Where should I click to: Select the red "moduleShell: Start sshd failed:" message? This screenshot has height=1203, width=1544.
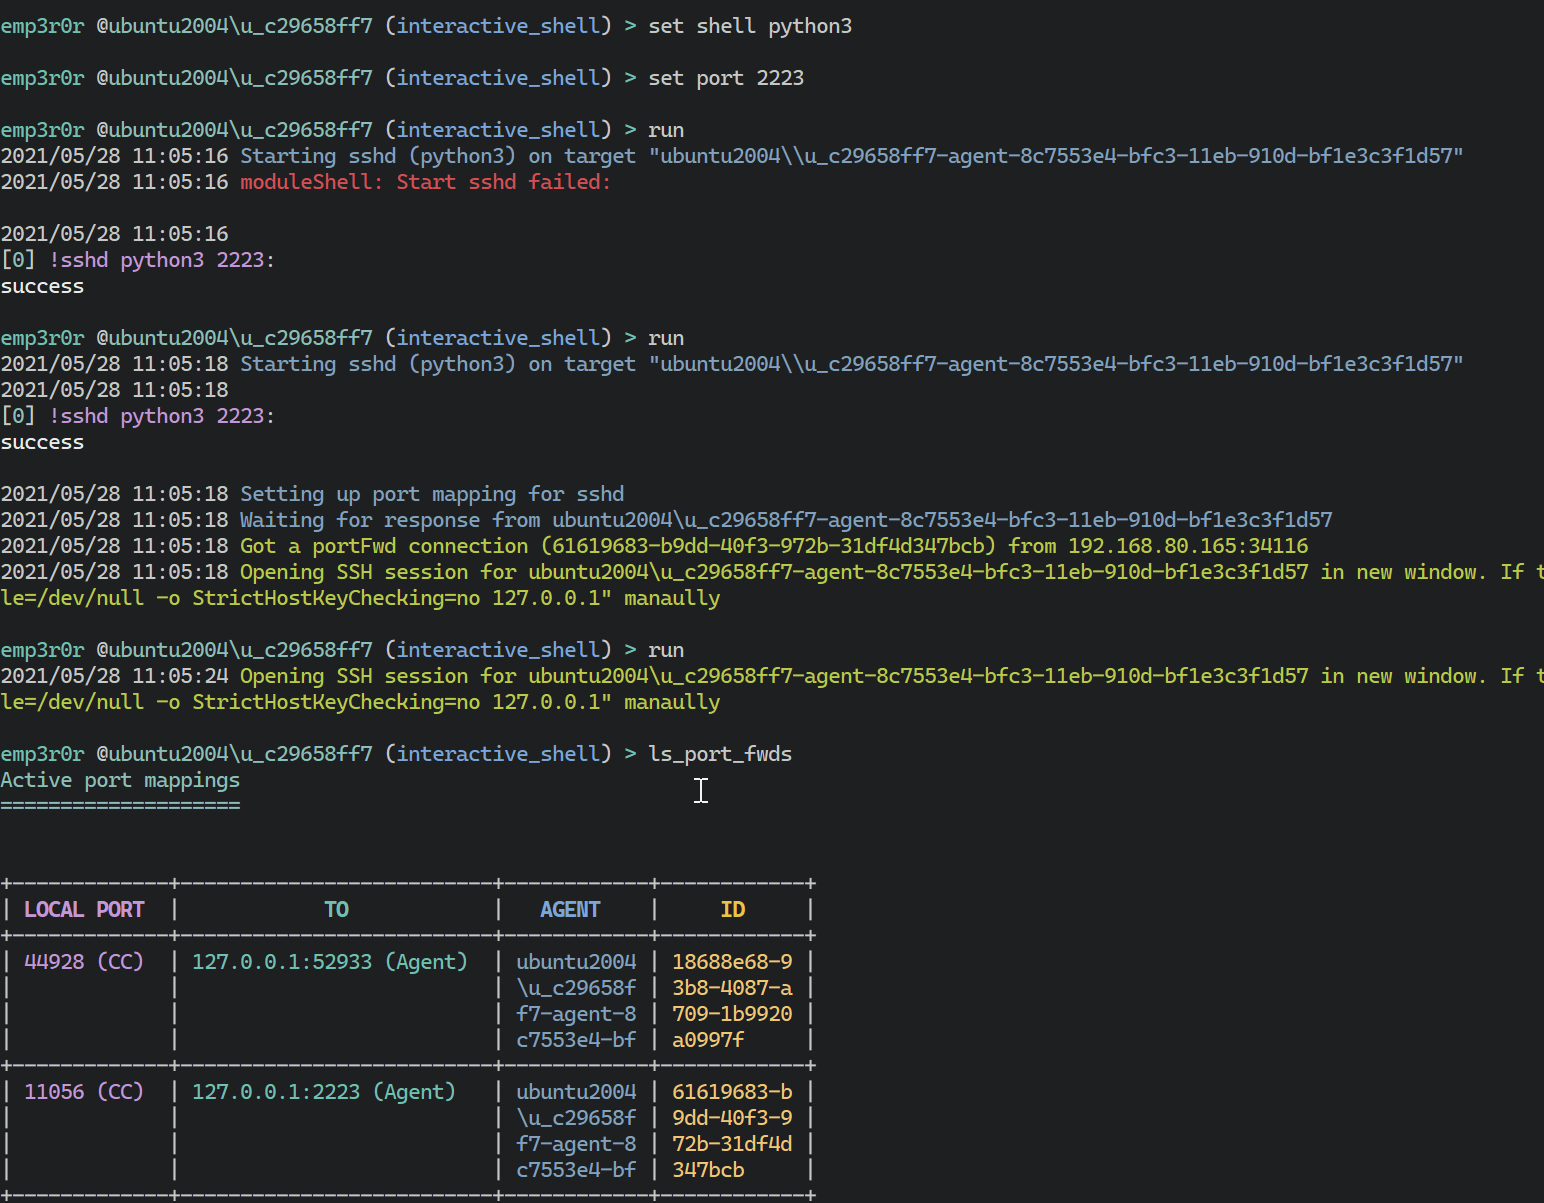(x=425, y=182)
